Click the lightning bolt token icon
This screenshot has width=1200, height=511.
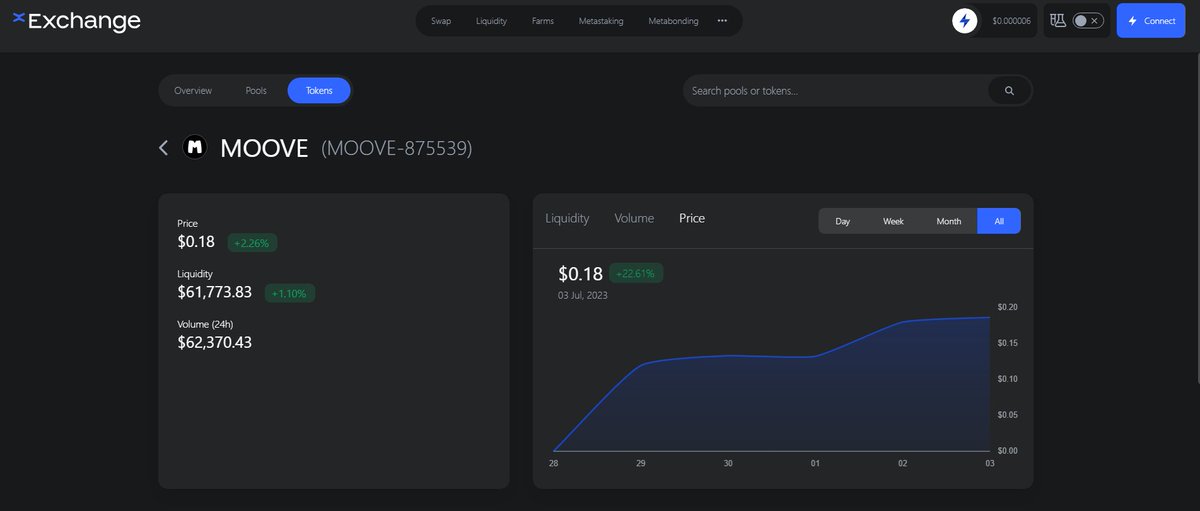965,21
